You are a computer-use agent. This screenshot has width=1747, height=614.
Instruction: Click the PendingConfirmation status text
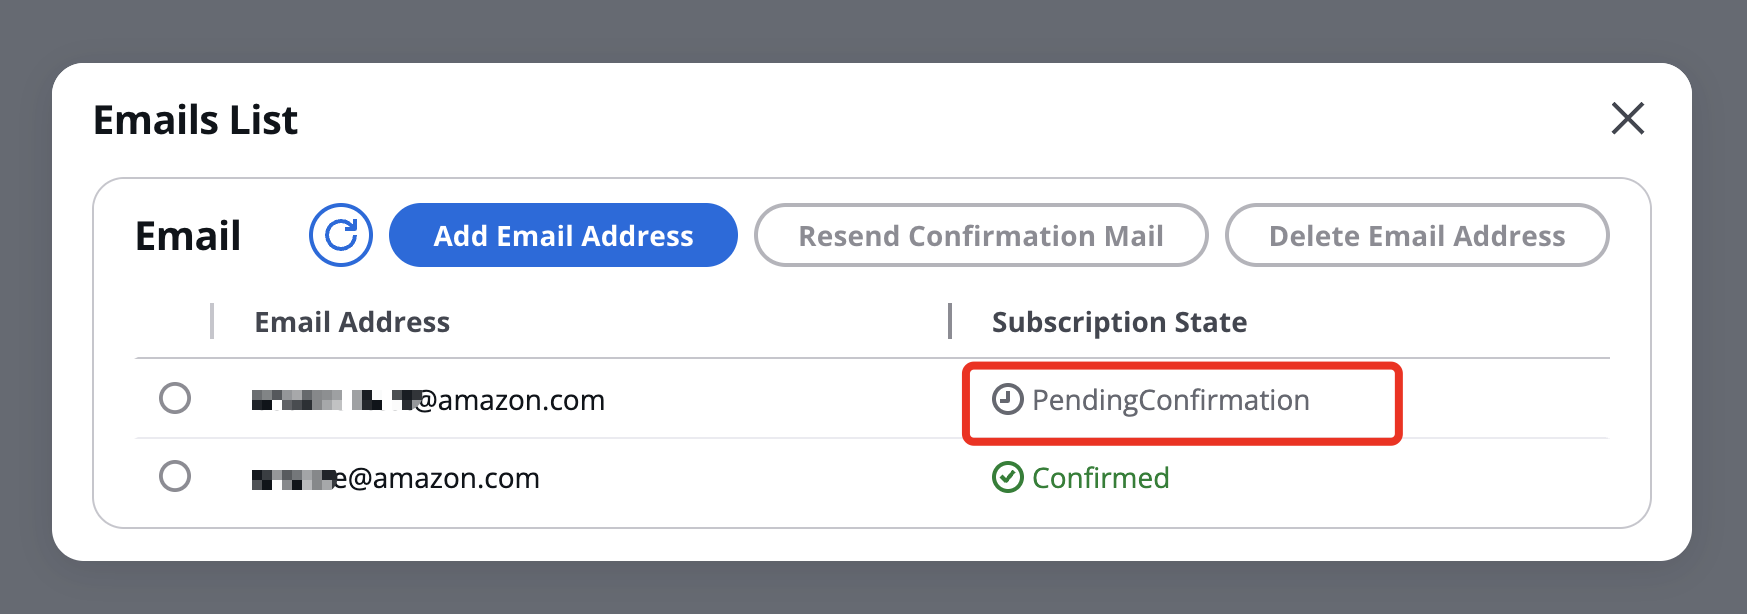(x=1171, y=400)
